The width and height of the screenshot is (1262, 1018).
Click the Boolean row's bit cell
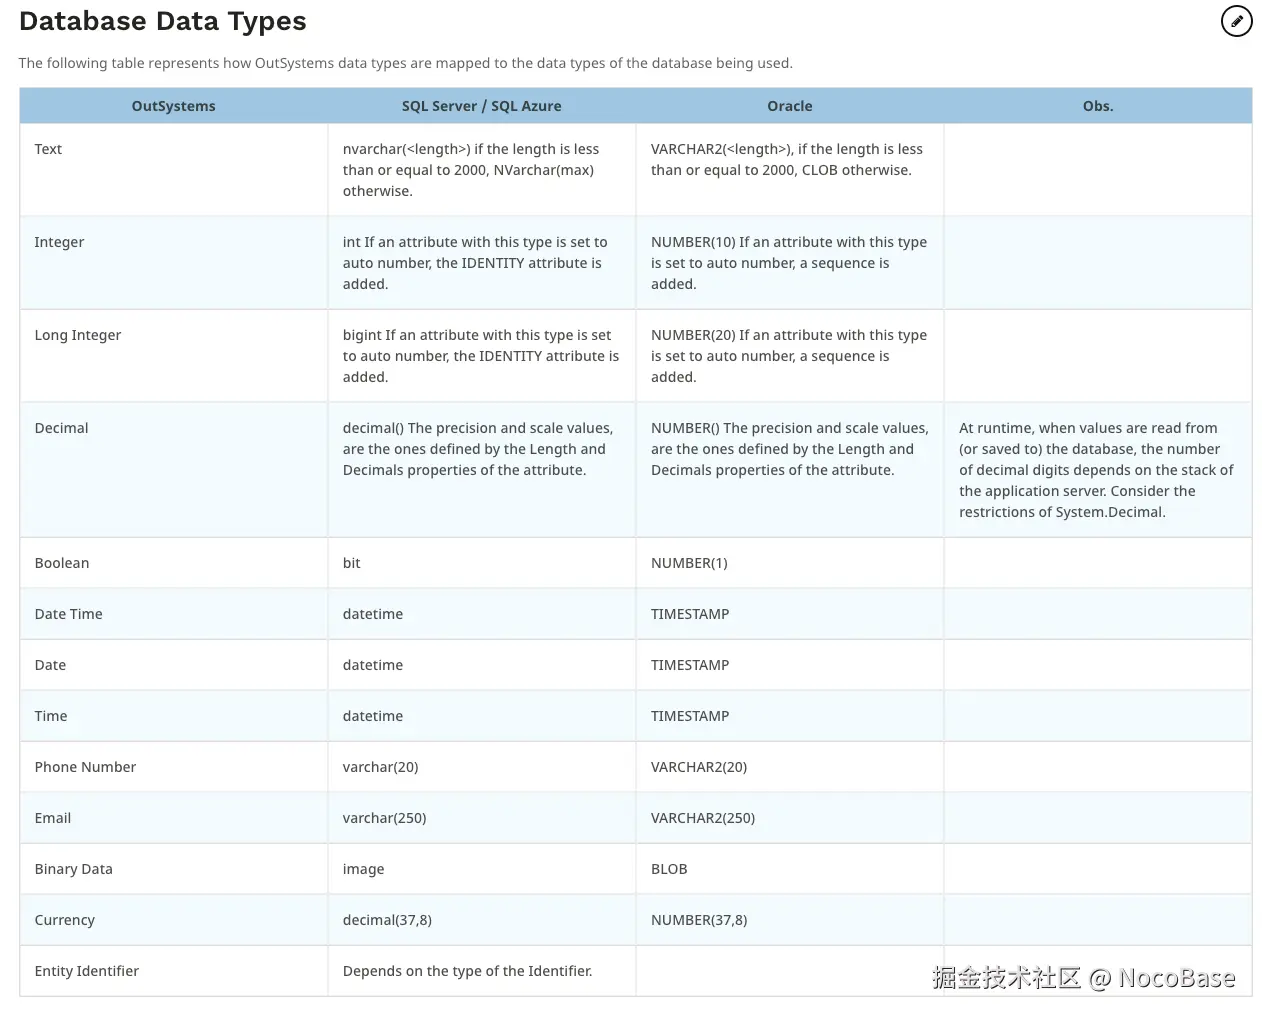point(351,563)
